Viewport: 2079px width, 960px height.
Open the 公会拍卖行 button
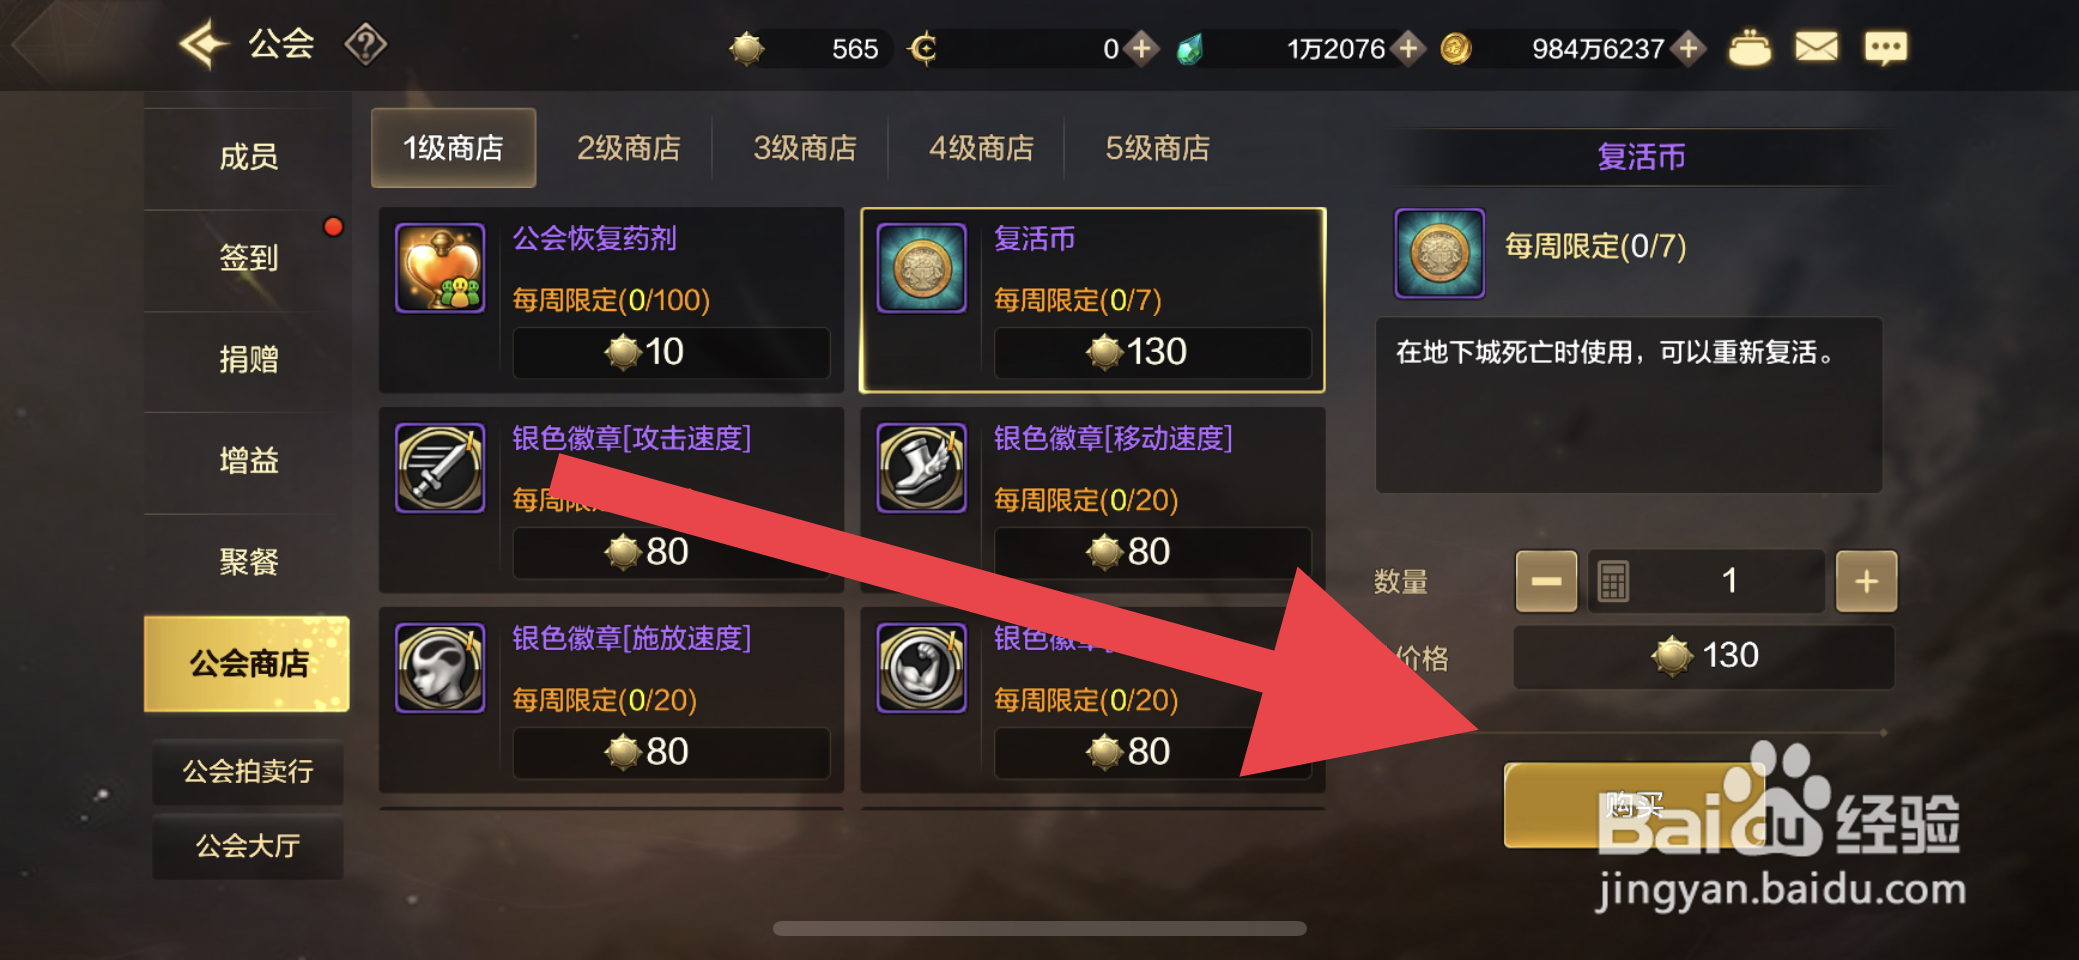248,771
